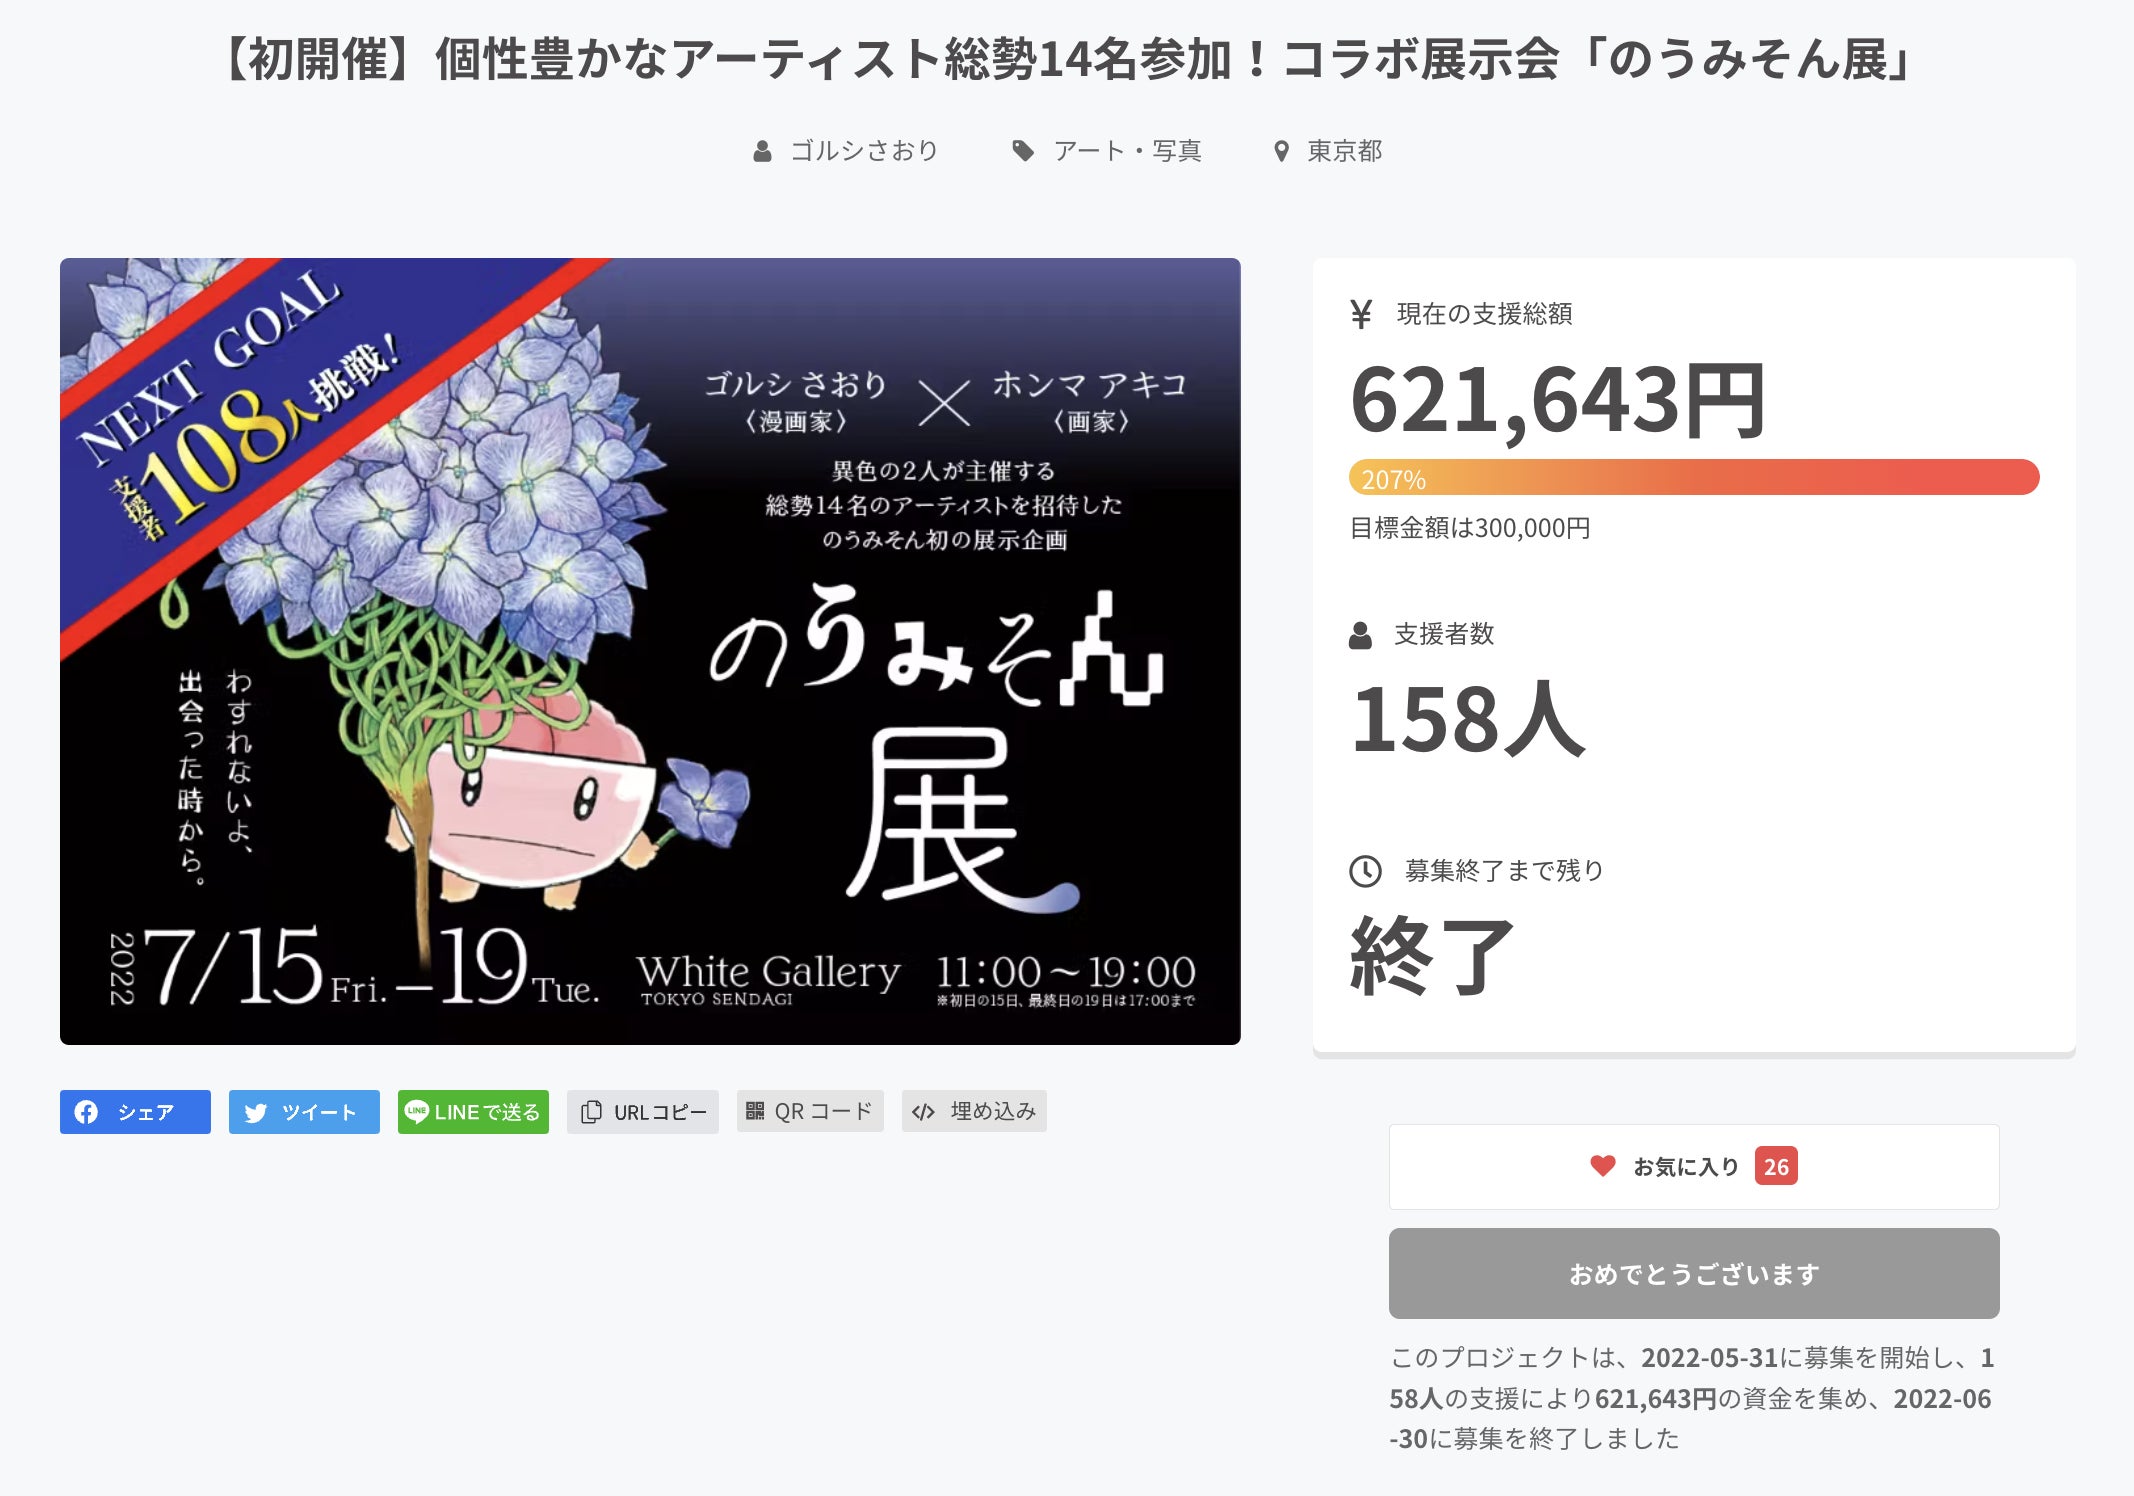The width and height of the screenshot is (2134, 1496).
Task: Click the project owner person icon
Action: click(x=762, y=152)
